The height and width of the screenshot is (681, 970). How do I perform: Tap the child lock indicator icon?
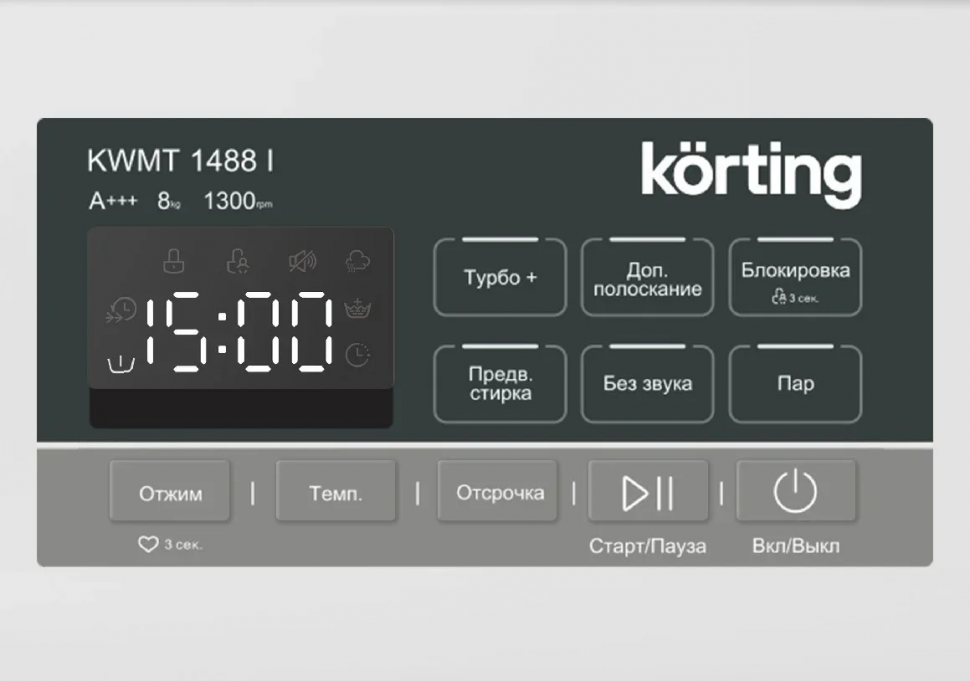[238, 261]
